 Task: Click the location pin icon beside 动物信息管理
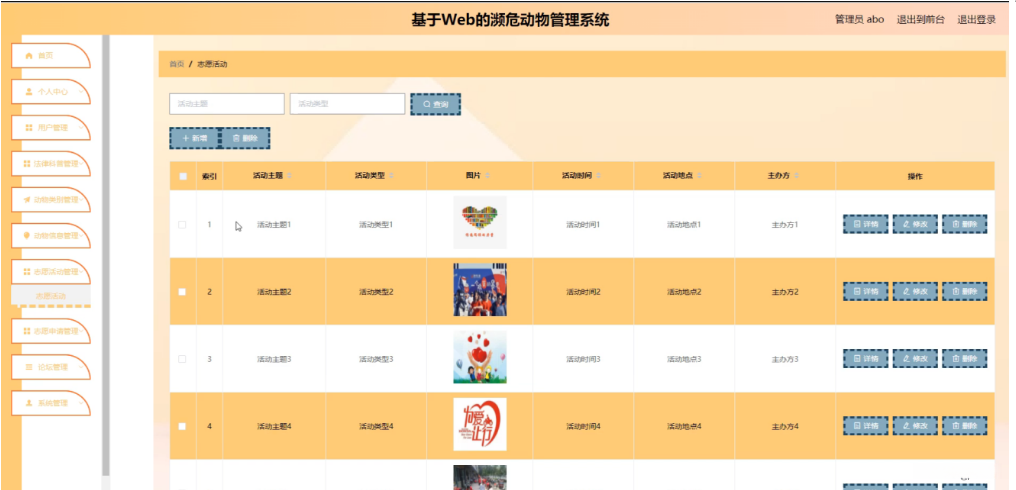(27, 235)
